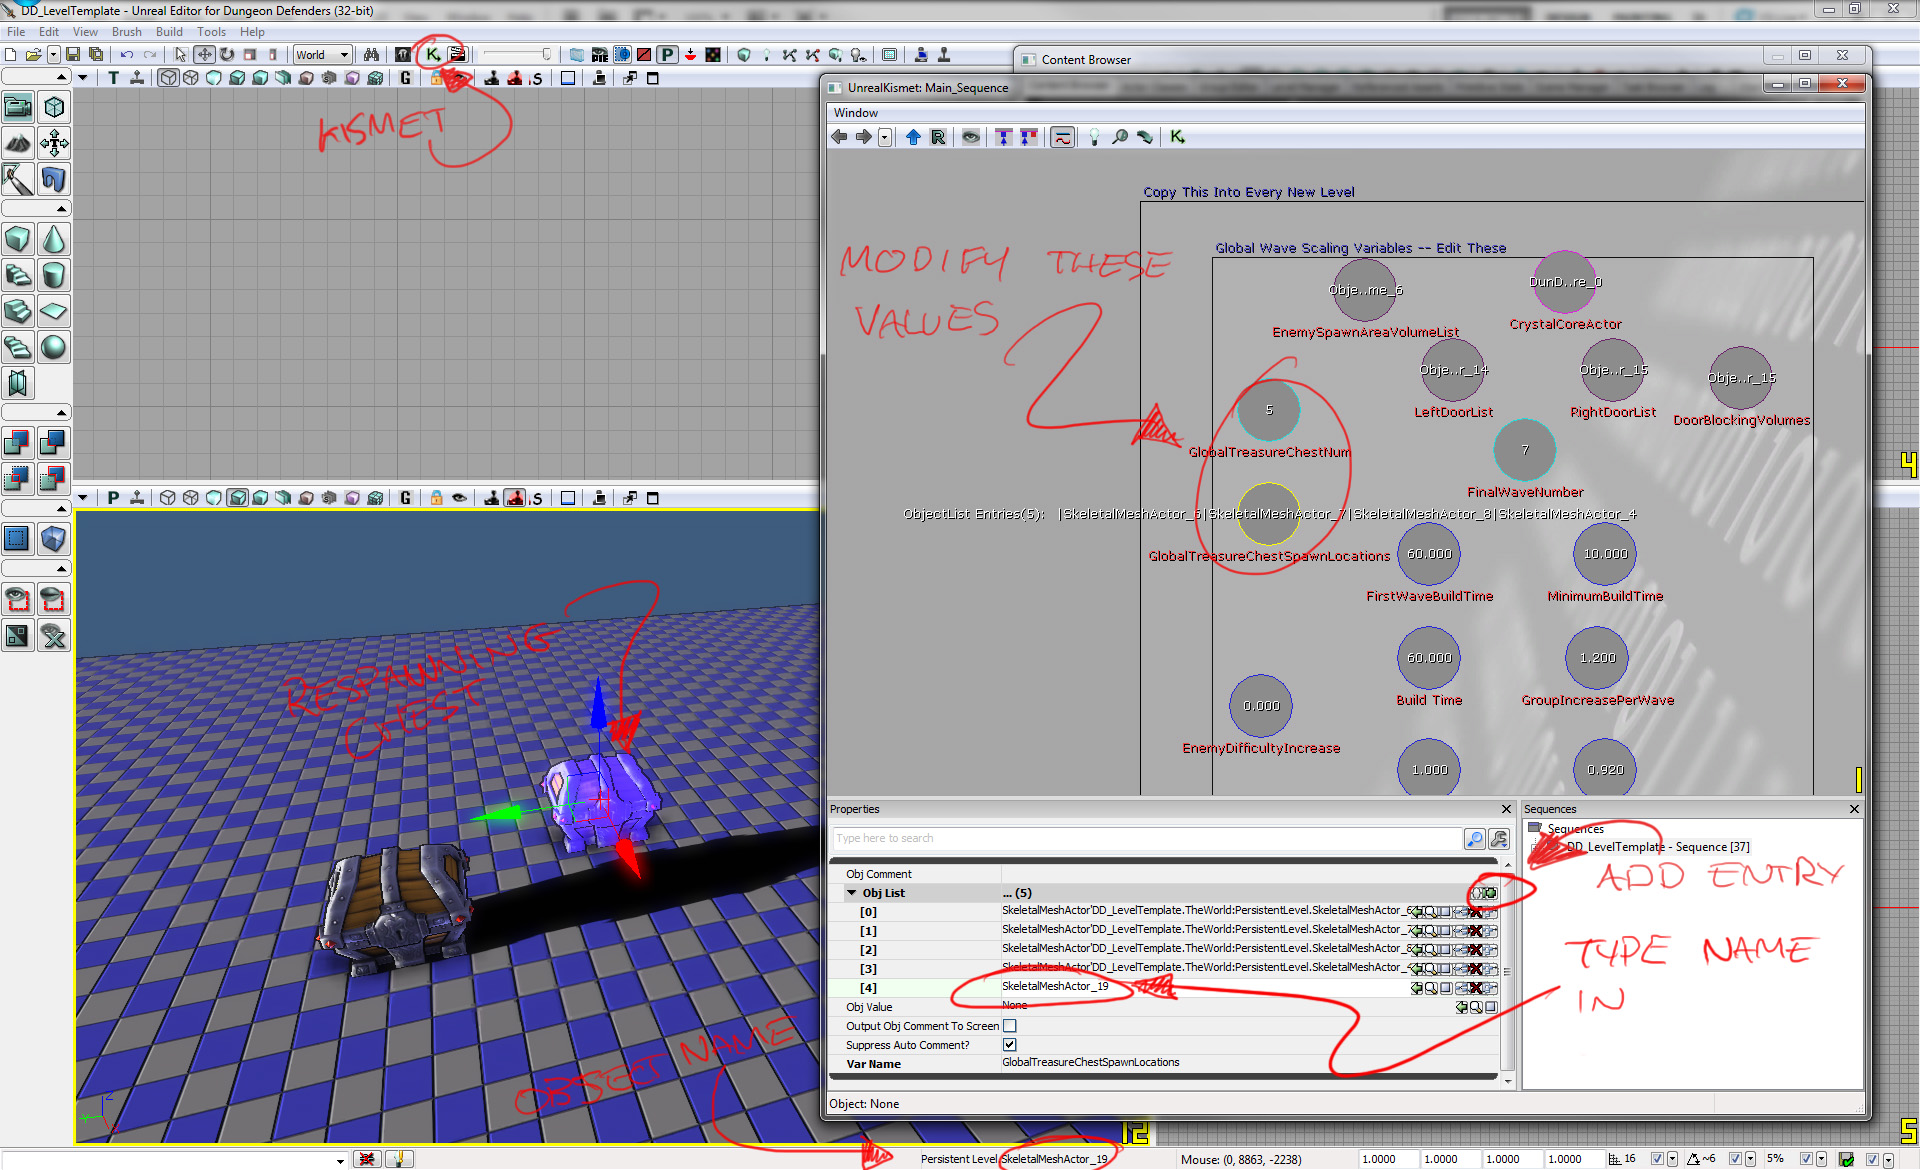This screenshot has width=1920, height=1170.
Task: Open the World coordinate system dropdown
Action: [322, 55]
